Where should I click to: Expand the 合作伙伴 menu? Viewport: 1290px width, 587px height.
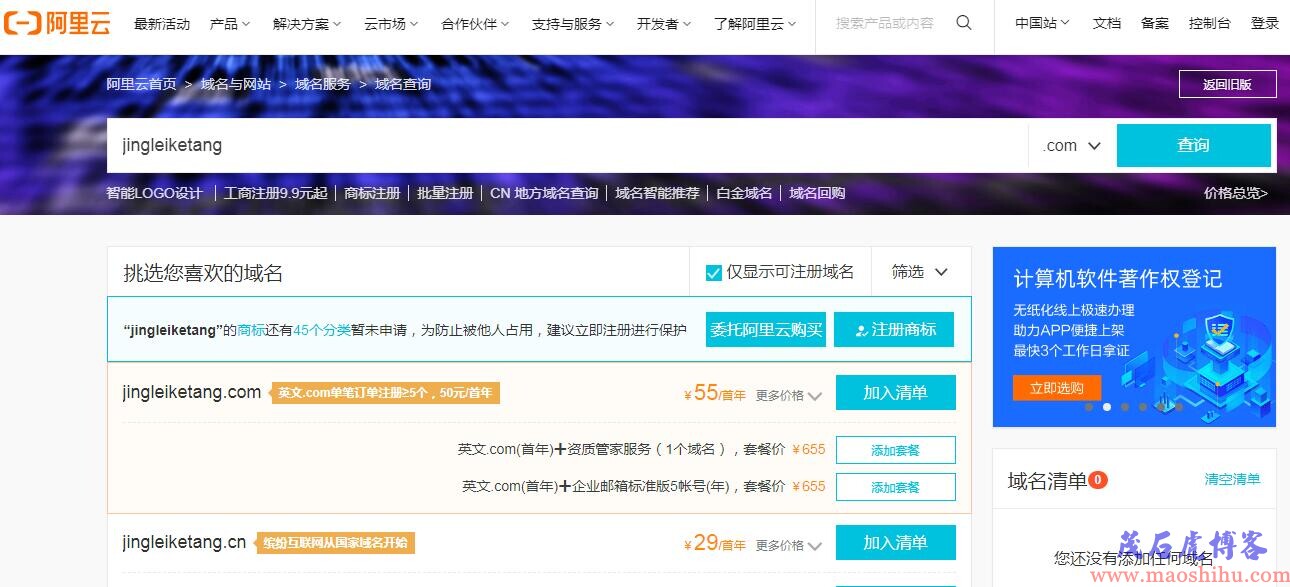tap(475, 23)
